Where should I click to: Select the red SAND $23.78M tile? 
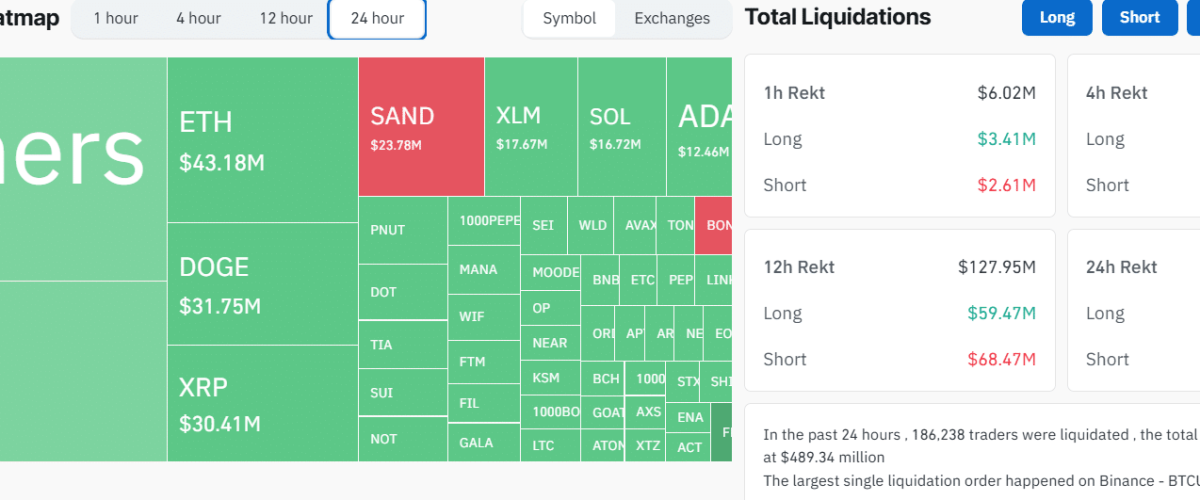pyautogui.click(x=421, y=127)
